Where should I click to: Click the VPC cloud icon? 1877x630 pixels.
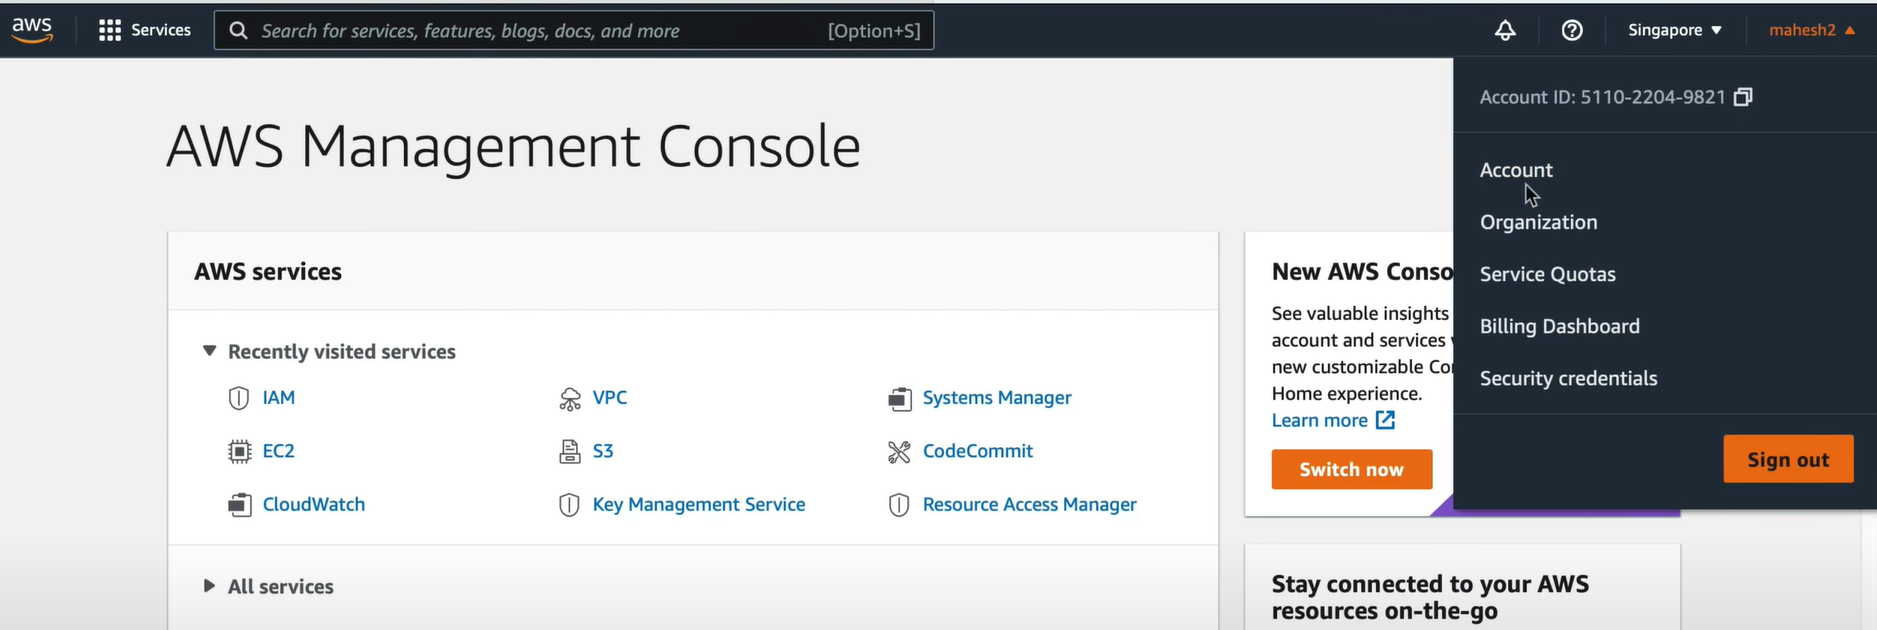pyautogui.click(x=569, y=399)
